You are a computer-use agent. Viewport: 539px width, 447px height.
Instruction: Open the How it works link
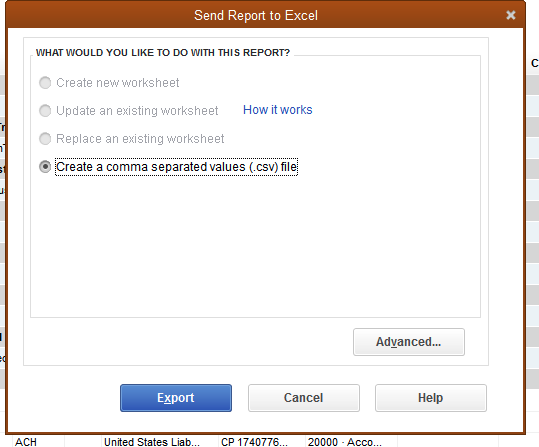(x=277, y=110)
